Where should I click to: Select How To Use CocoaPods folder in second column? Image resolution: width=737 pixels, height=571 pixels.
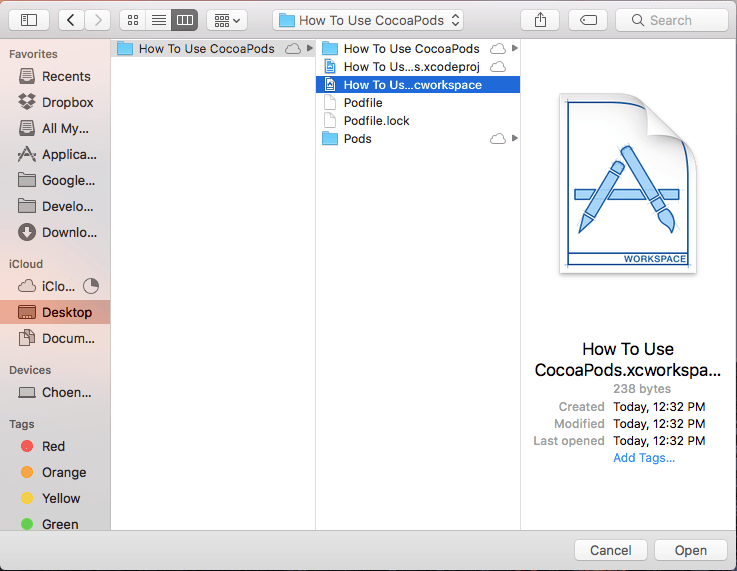pos(418,48)
